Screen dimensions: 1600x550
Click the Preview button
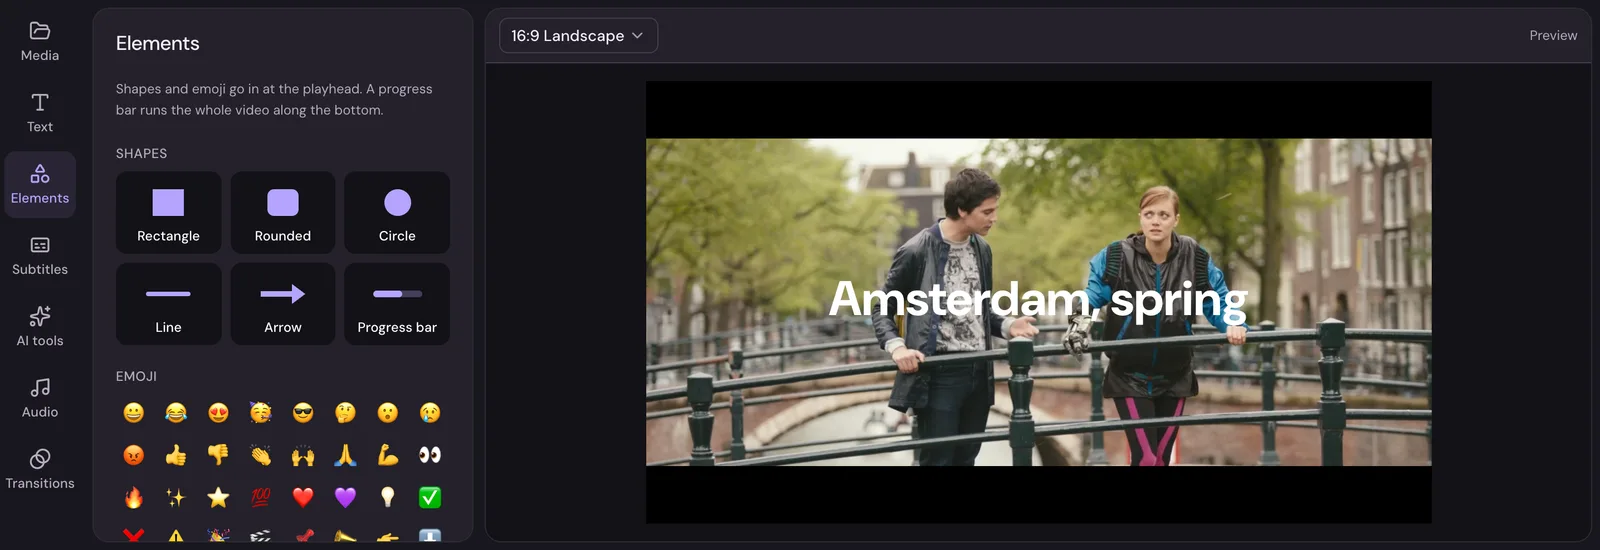click(x=1553, y=35)
